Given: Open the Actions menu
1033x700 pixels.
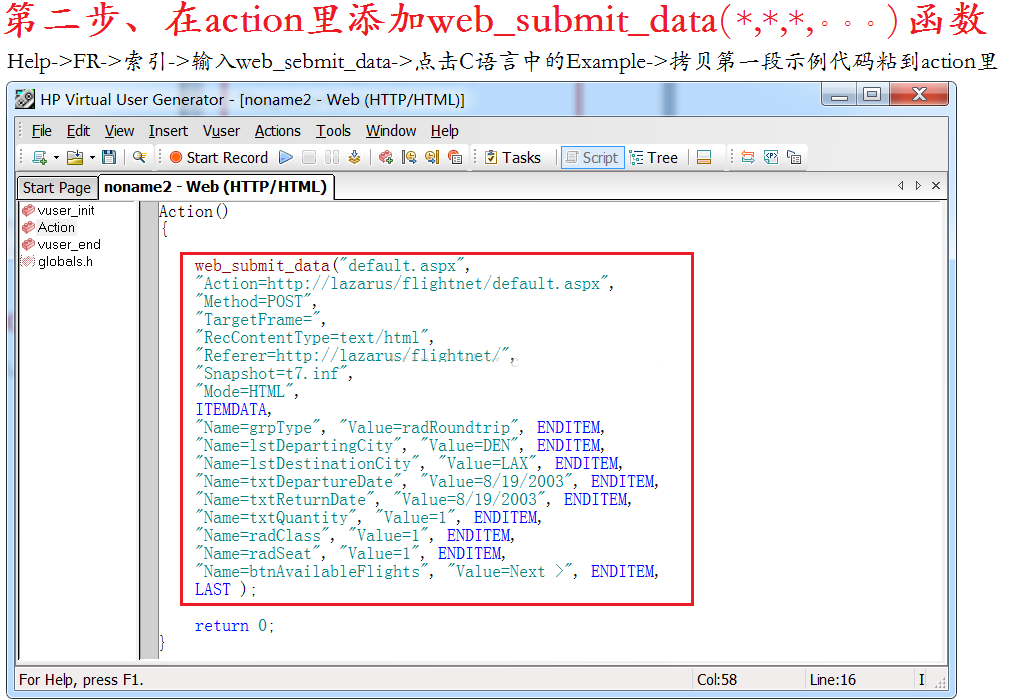Looking at the screenshot, I should [277, 131].
